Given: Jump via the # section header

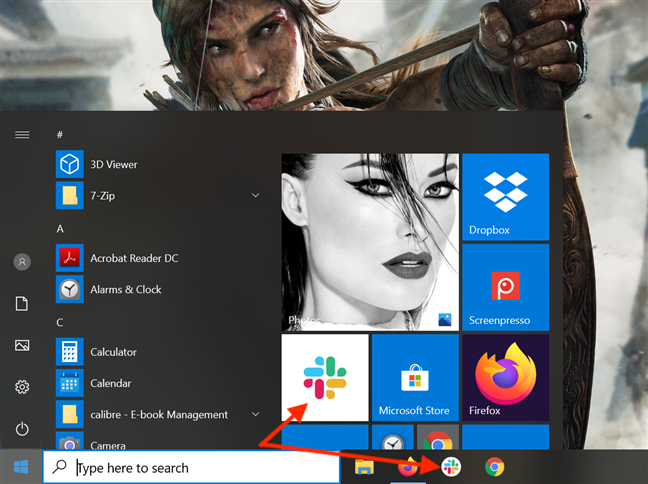Looking at the screenshot, I should click(x=60, y=134).
